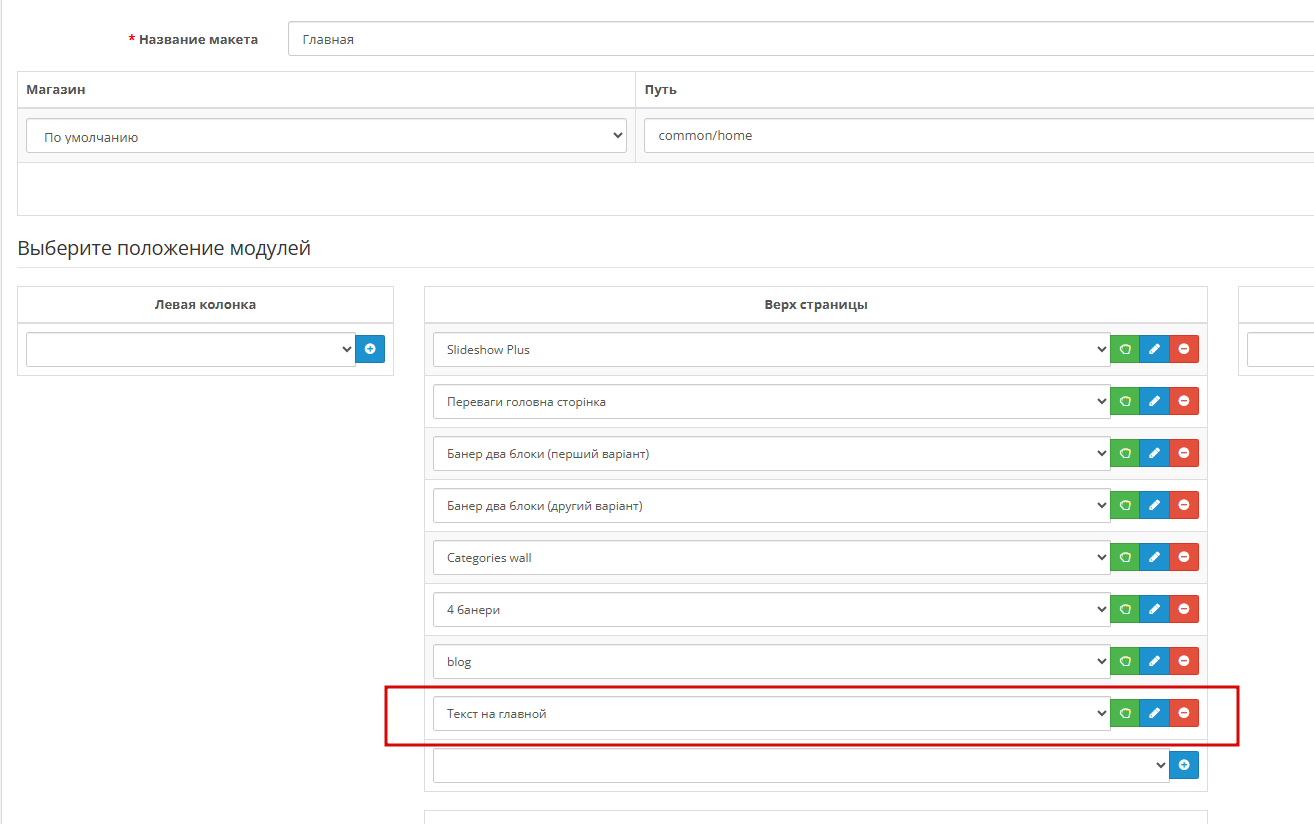Remove the Текст на главной module
Viewport: 1314px width, 824px height.
point(1184,713)
